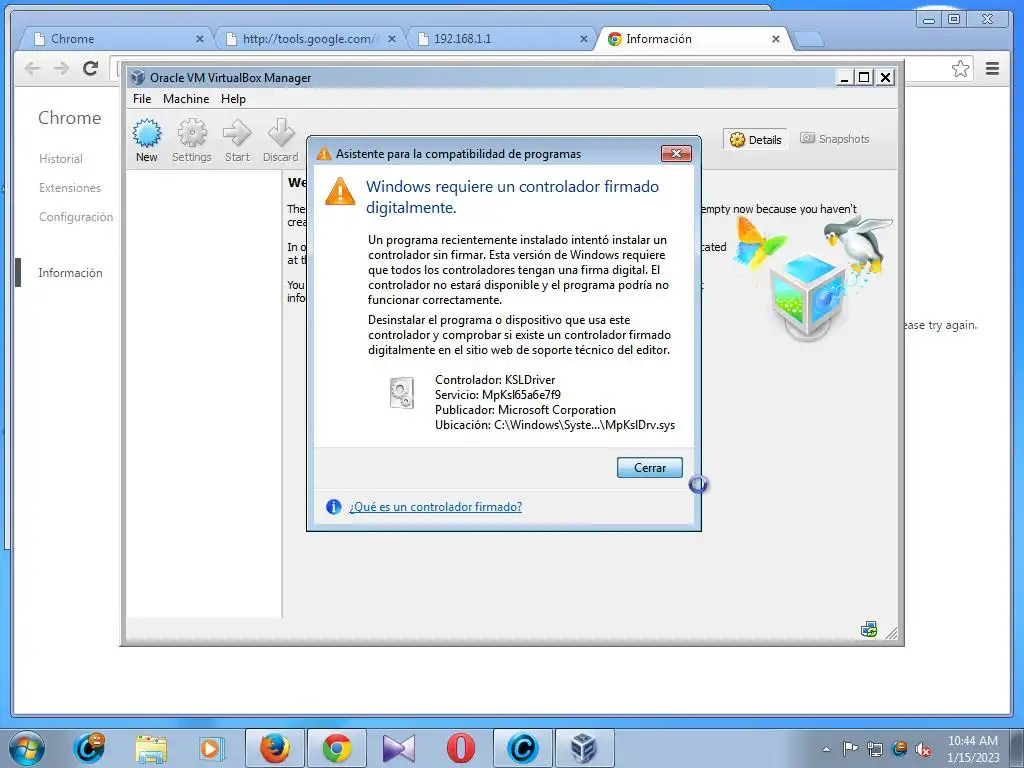Click the Chrome forward arrow
The height and width of the screenshot is (768, 1024).
[61, 69]
